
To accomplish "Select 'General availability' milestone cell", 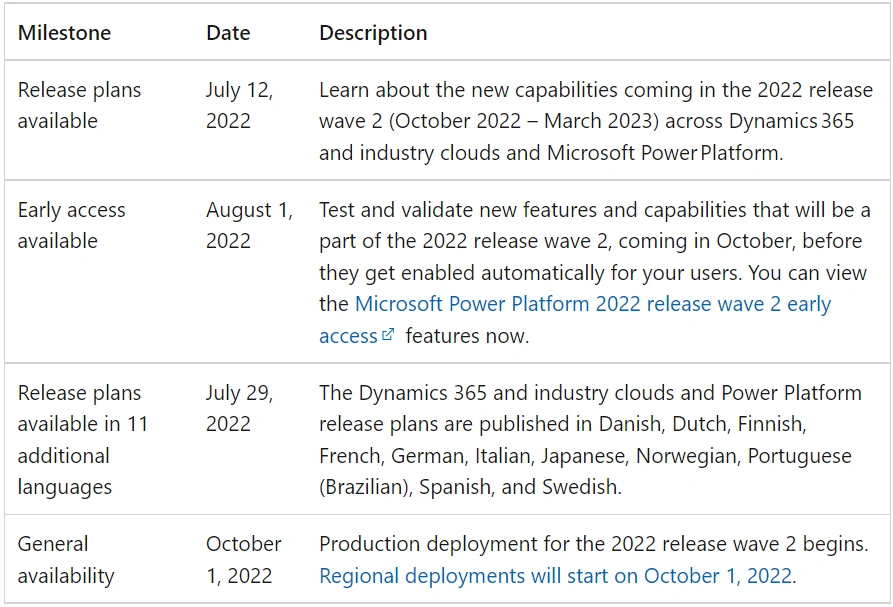I will coord(66,560).
